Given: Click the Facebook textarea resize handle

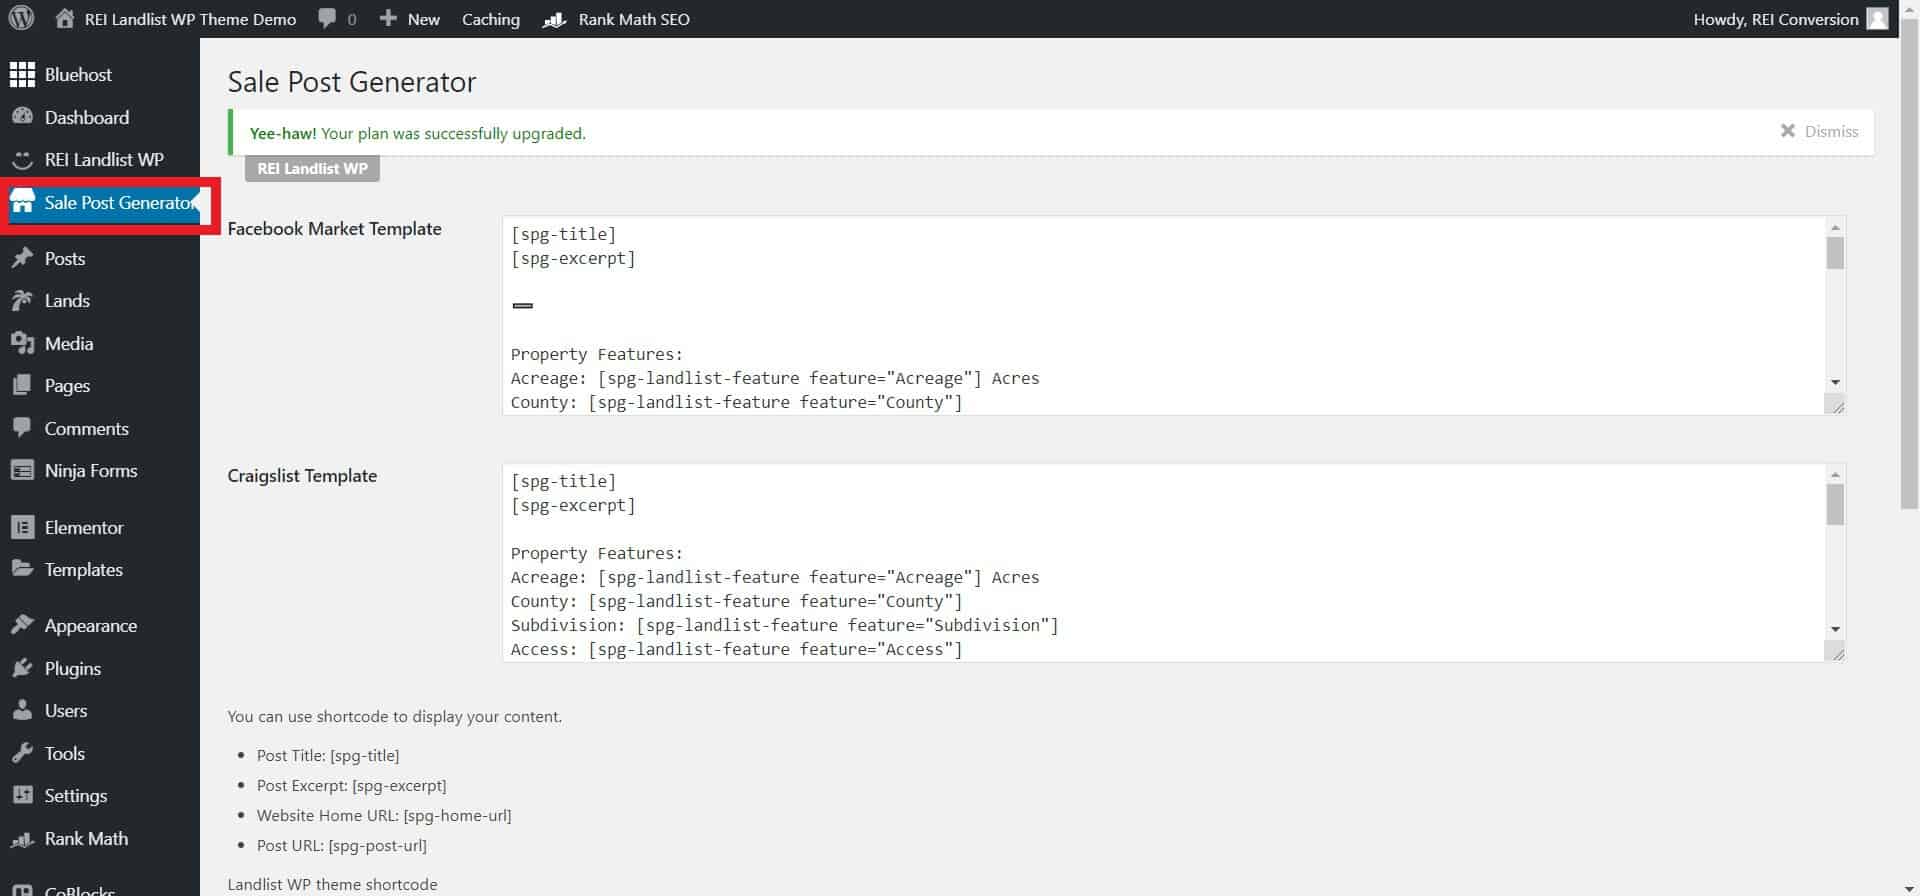Looking at the screenshot, I should click(x=1836, y=405).
